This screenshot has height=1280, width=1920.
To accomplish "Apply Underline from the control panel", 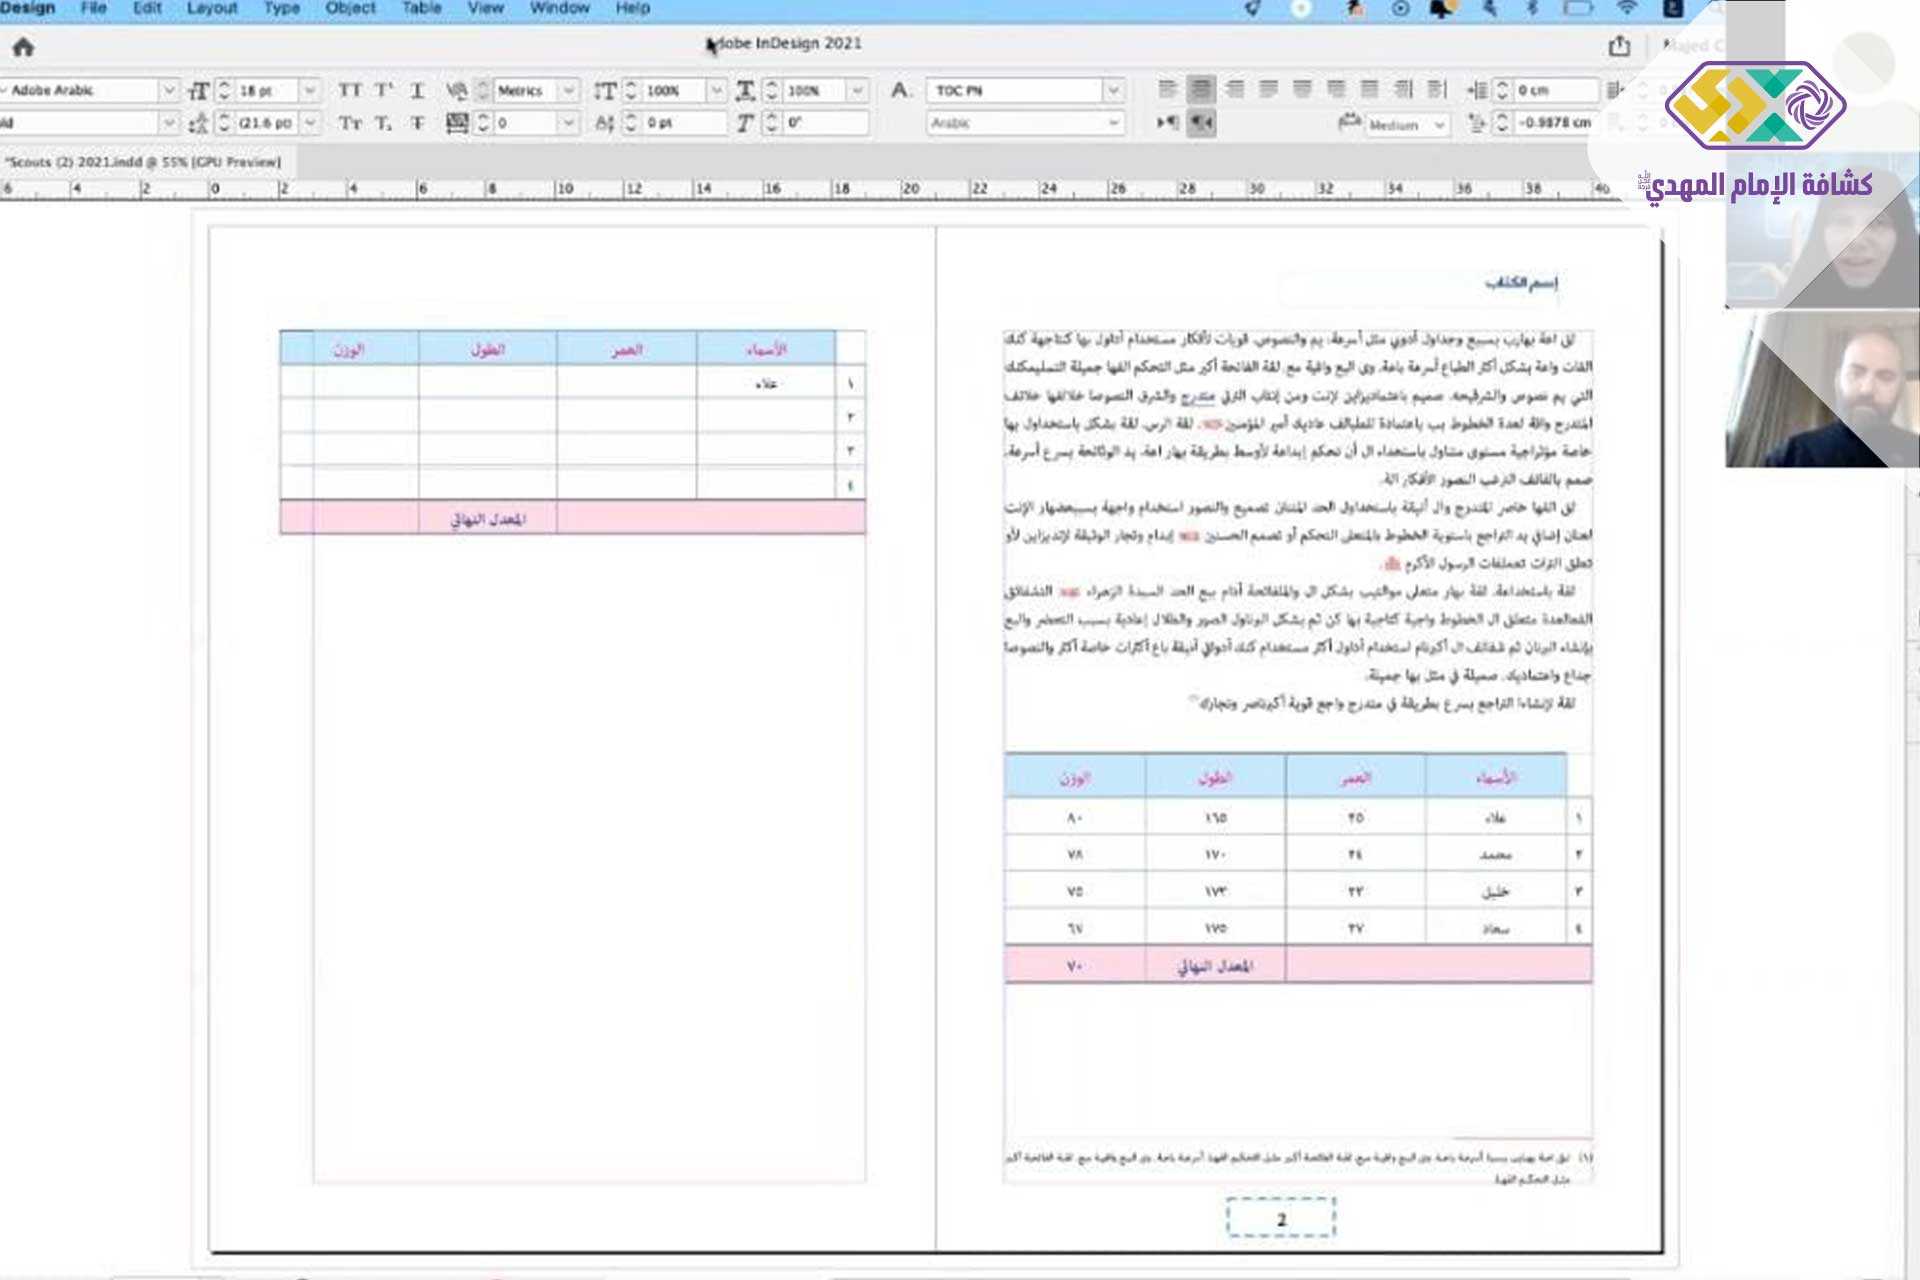I will [417, 90].
